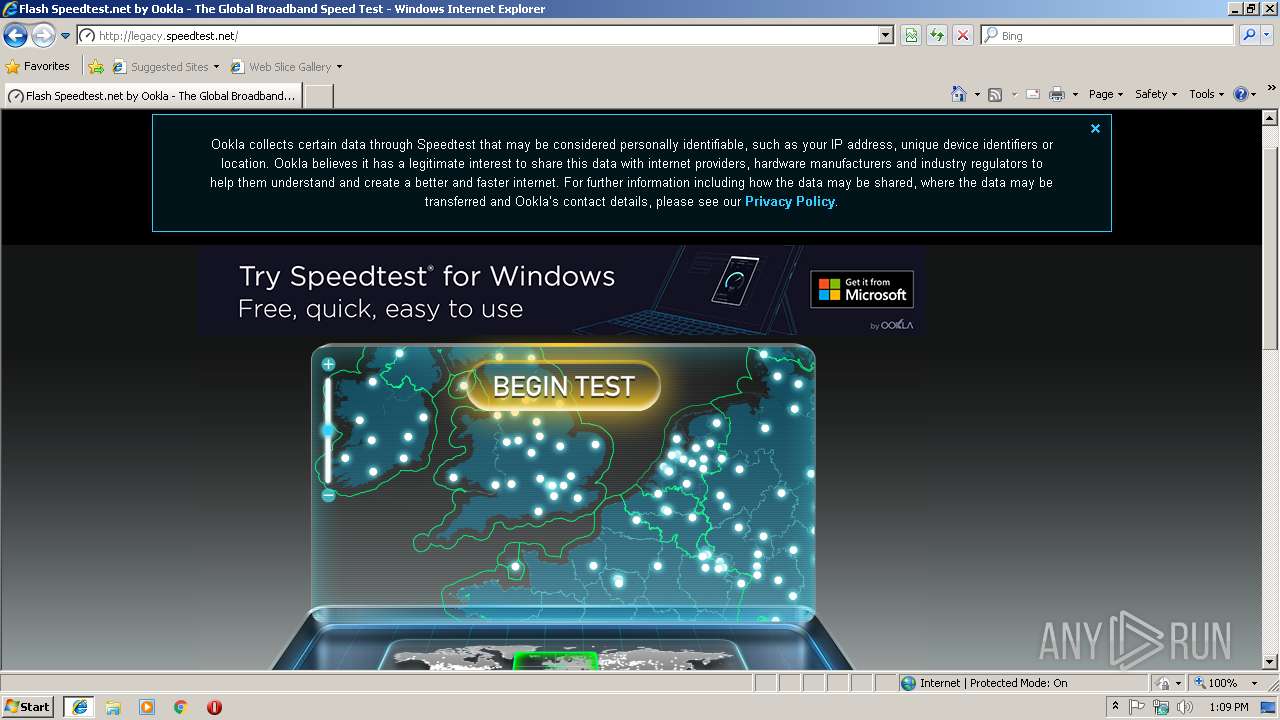Click the browser Back arrow button

[x=15, y=36]
